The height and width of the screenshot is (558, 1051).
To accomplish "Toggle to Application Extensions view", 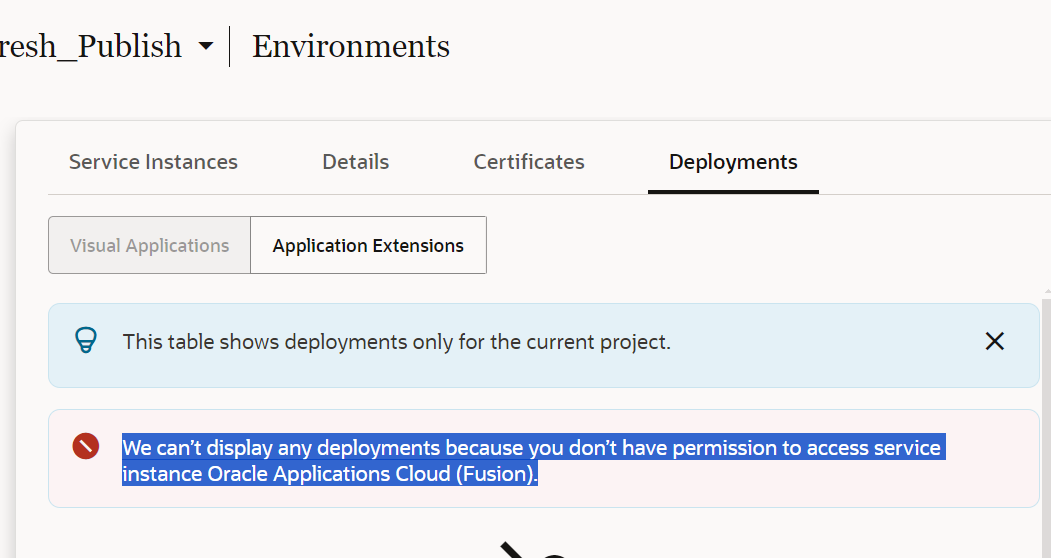I will [x=368, y=245].
